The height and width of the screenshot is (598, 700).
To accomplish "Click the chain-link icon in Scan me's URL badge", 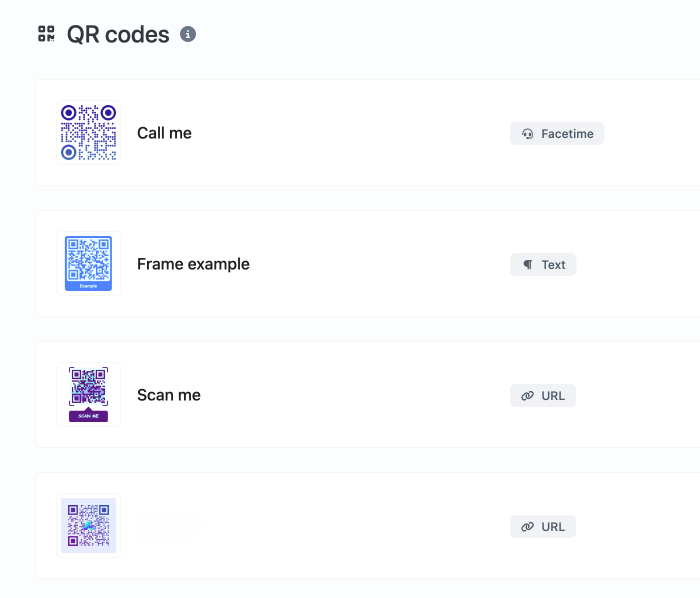I will tap(528, 396).
